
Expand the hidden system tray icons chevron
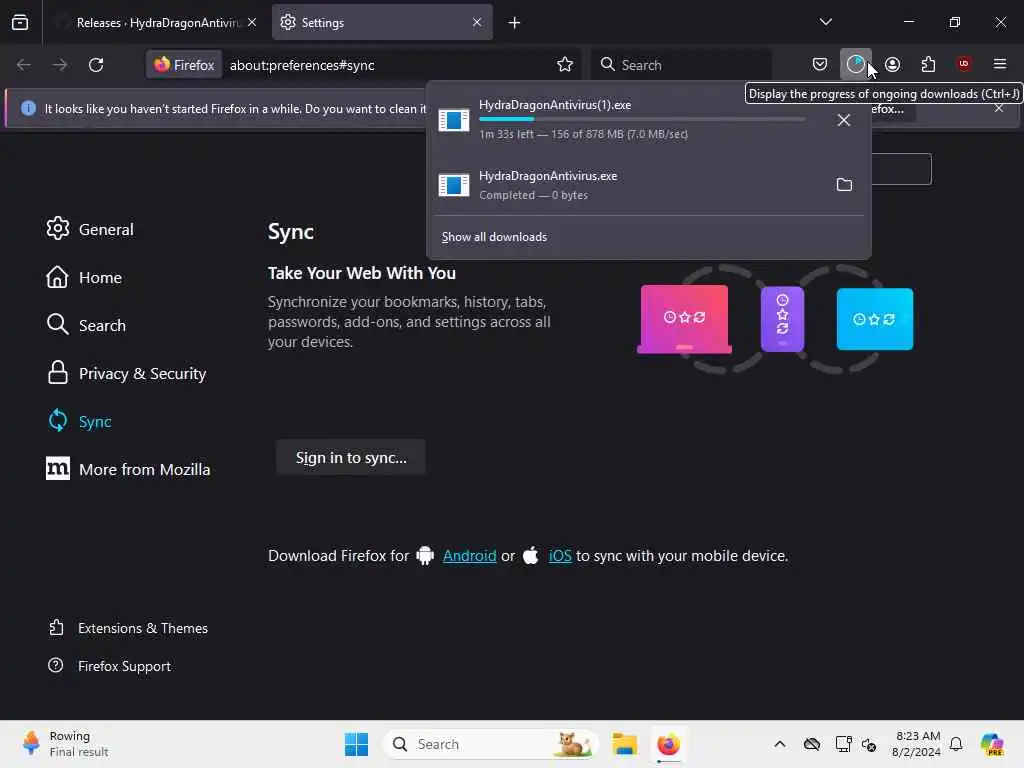coord(780,744)
